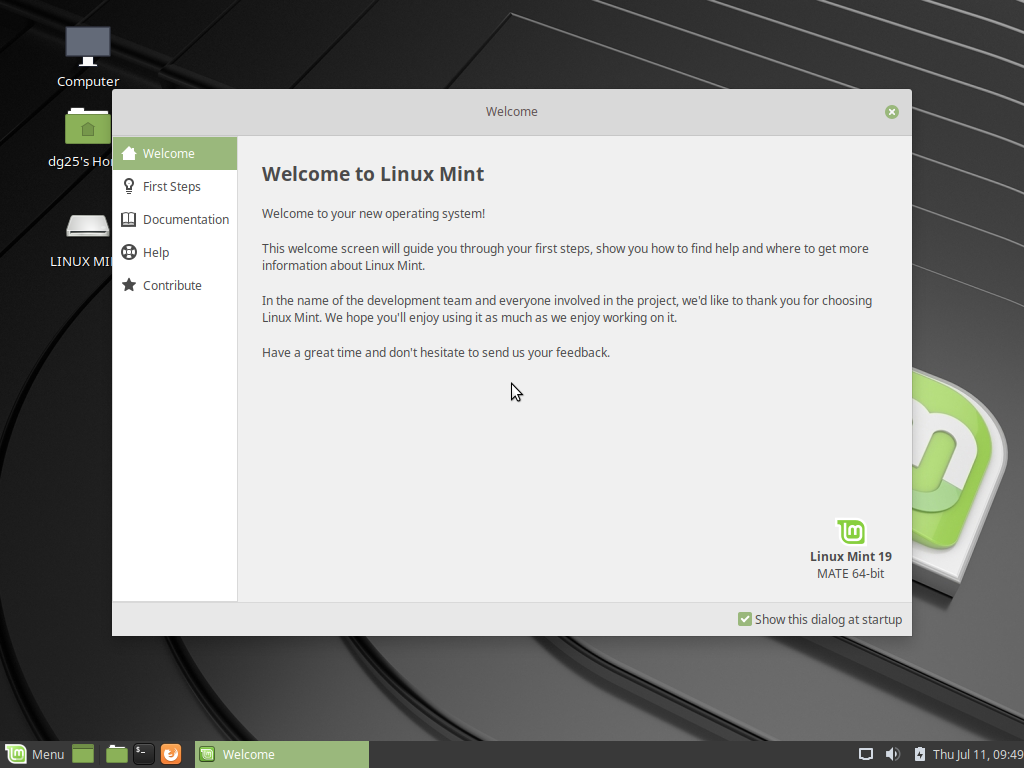The height and width of the screenshot is (768, 1024).
Task: Open dg25's Home folder on the desktop
Action: (88, 127)
